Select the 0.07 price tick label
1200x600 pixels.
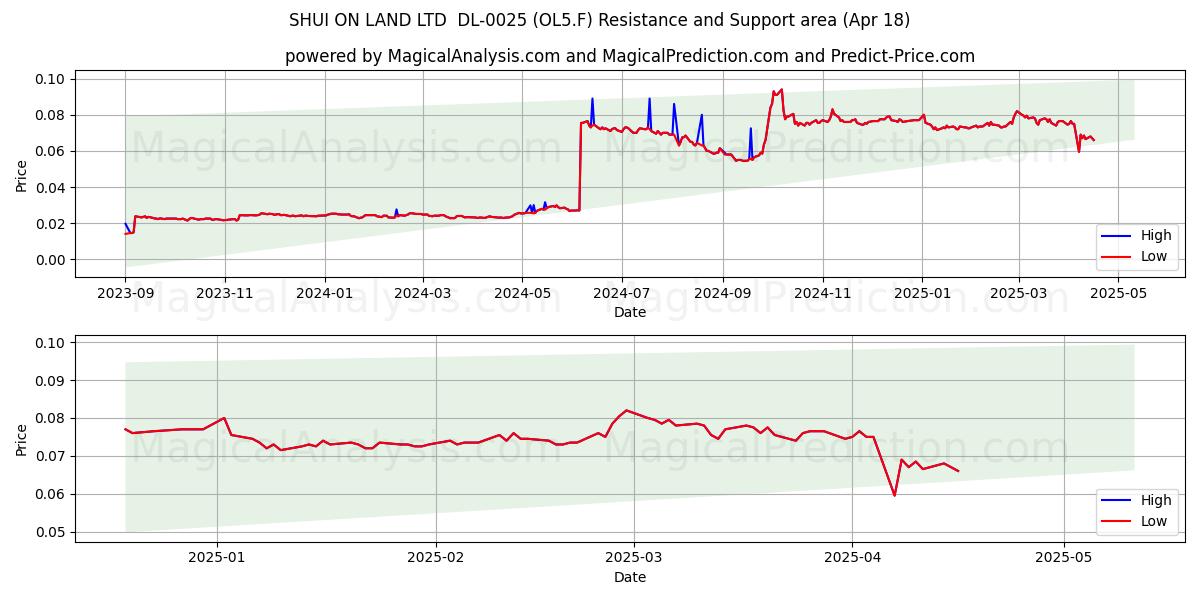50,456
